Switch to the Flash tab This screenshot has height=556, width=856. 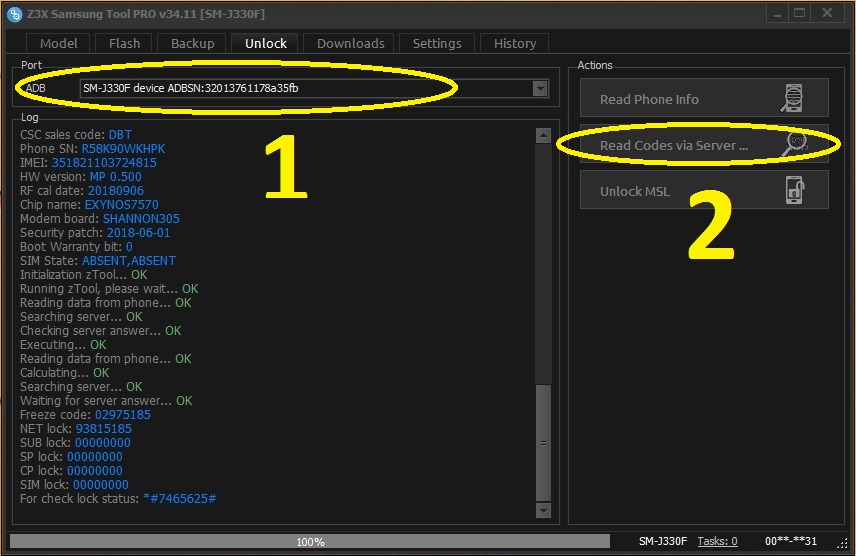124,43
